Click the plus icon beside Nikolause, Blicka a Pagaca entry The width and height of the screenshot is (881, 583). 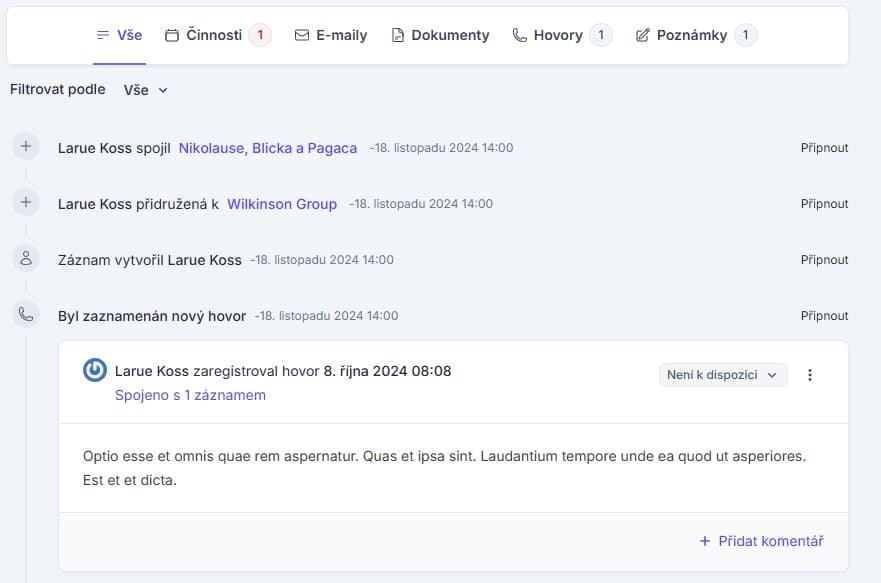point(26,147)
